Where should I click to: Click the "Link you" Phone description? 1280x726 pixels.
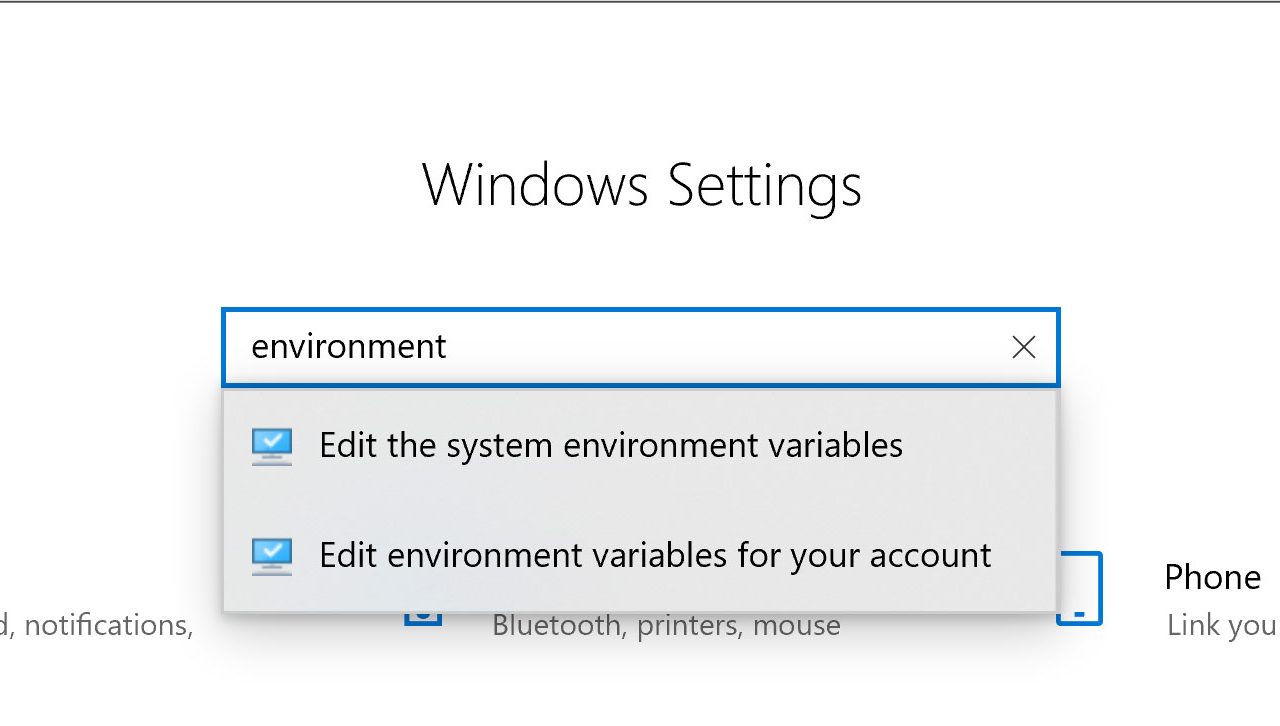click(x=1222, y=626)
